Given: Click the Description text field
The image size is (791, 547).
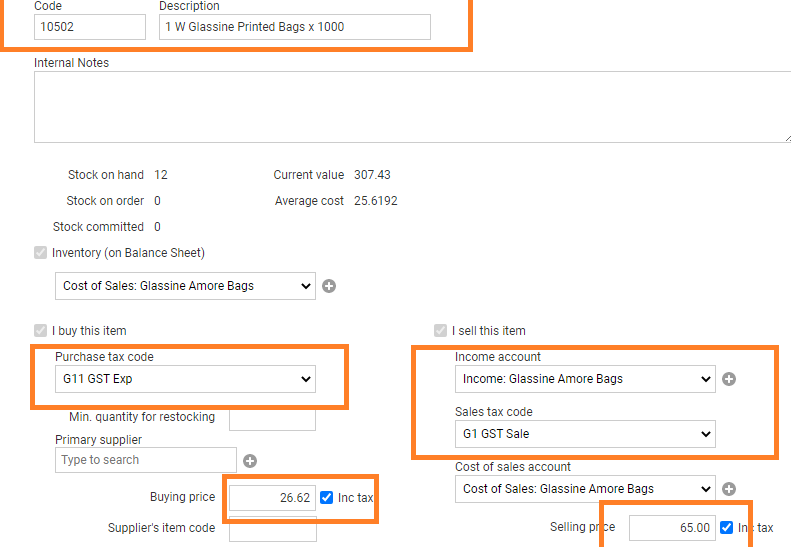Looking at the screenshot, I should 294,27.
